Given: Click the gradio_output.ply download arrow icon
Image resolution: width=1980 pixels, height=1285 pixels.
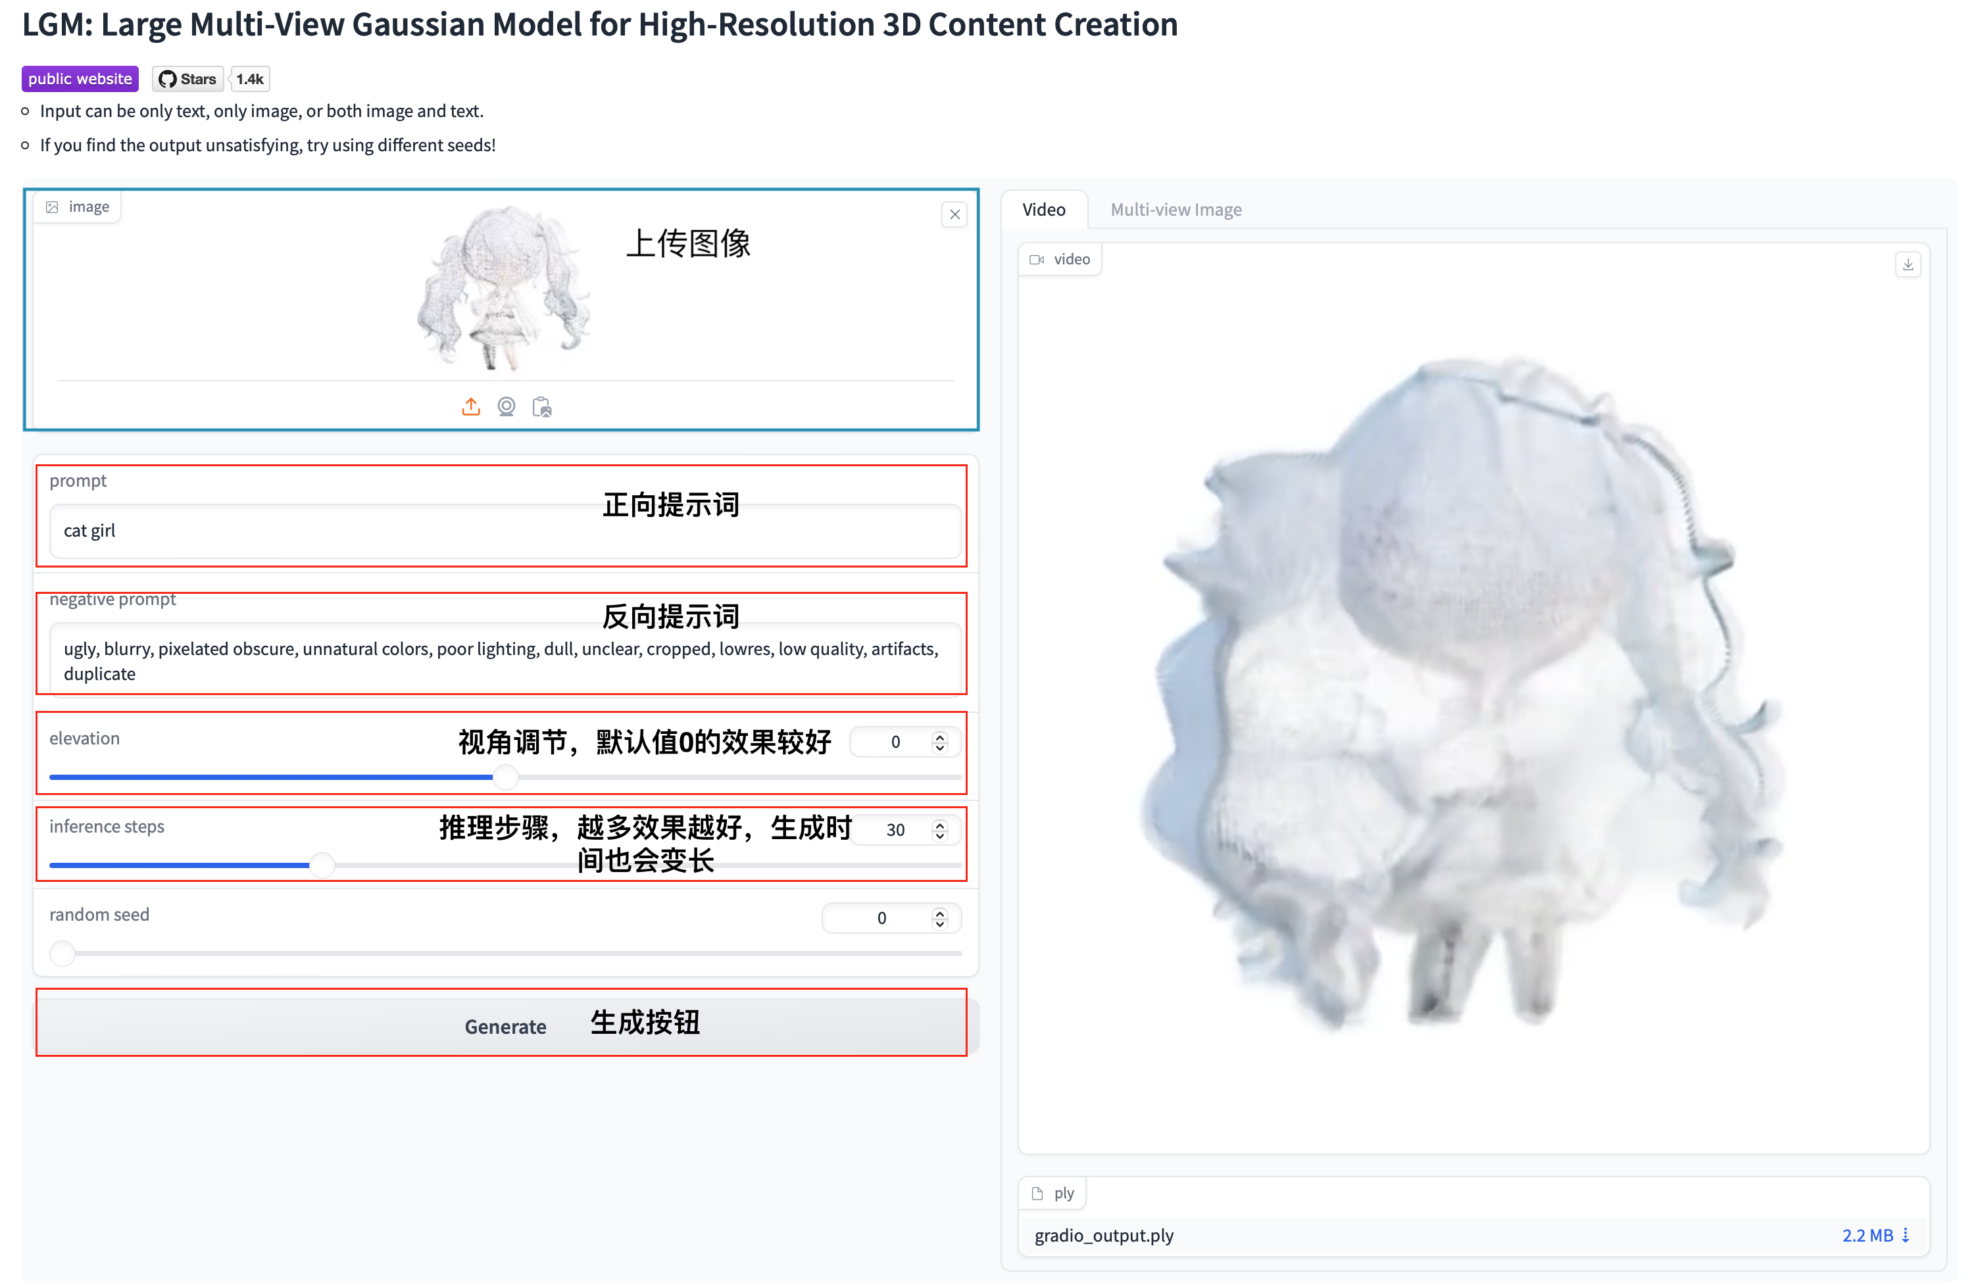Looking at the screenshot, I should tap(1905, 1235).
